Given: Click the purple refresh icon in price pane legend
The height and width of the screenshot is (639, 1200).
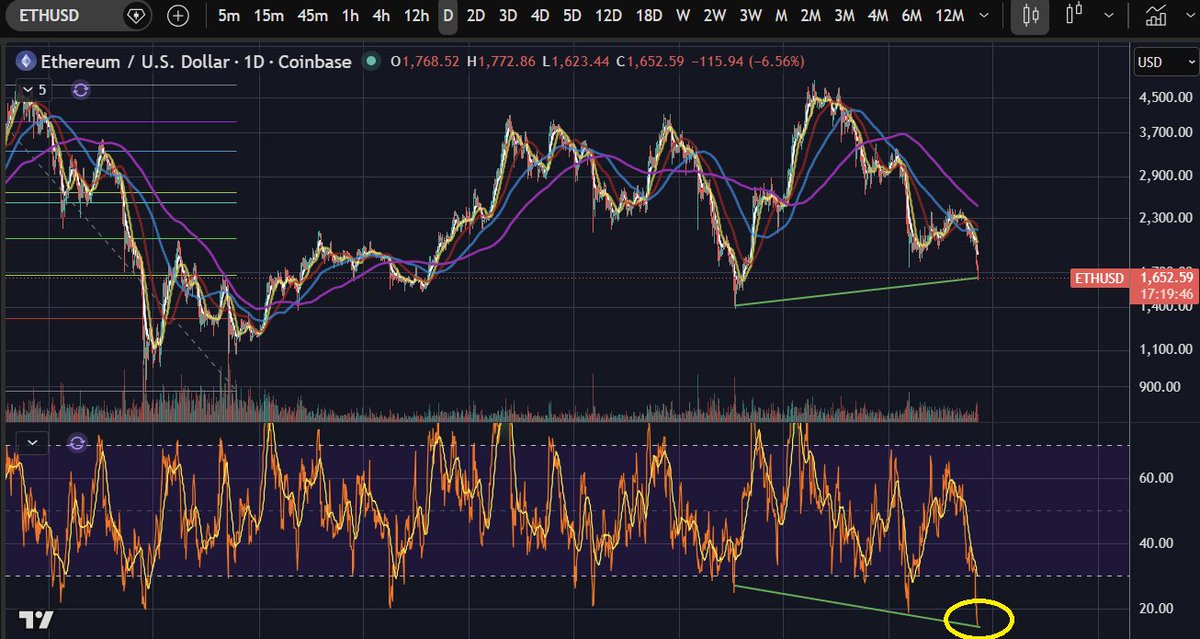Looking at the screenshot, I should [81, 89].
